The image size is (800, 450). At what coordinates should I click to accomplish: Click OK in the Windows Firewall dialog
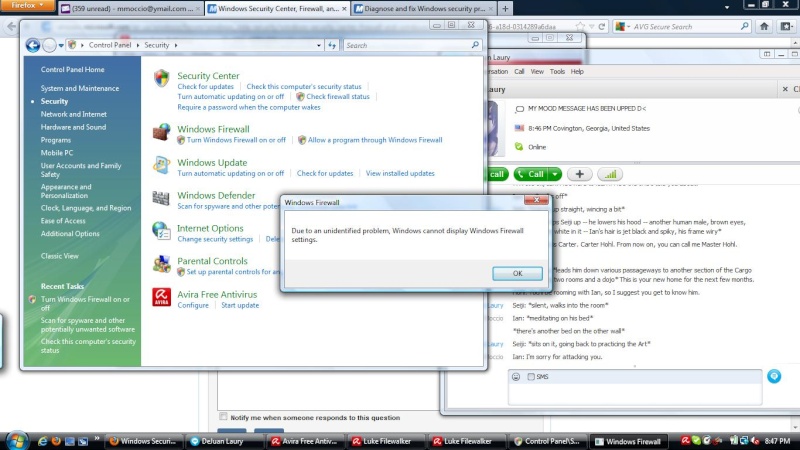517,273
